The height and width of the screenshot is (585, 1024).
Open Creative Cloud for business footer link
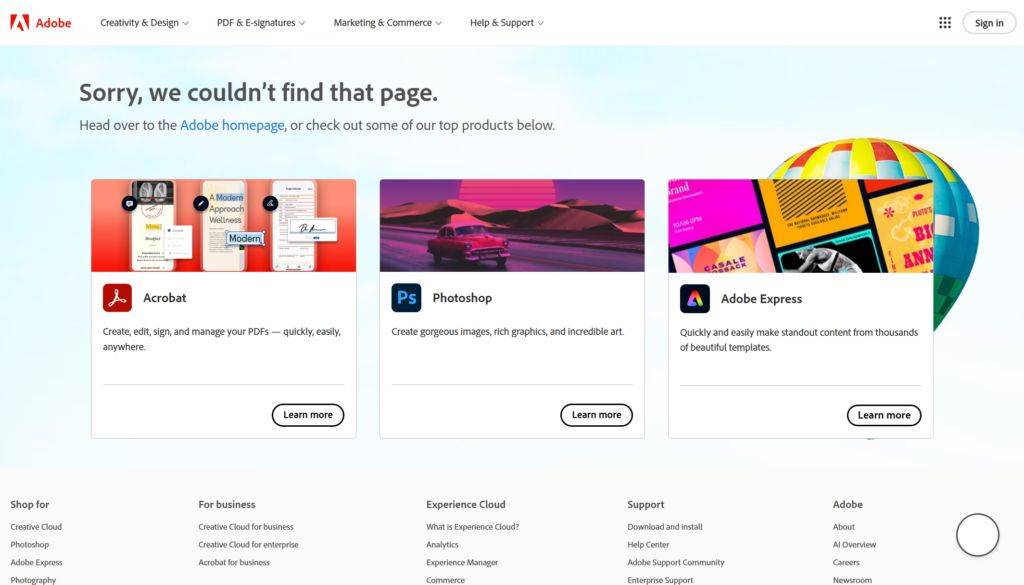tap(246, 527)
